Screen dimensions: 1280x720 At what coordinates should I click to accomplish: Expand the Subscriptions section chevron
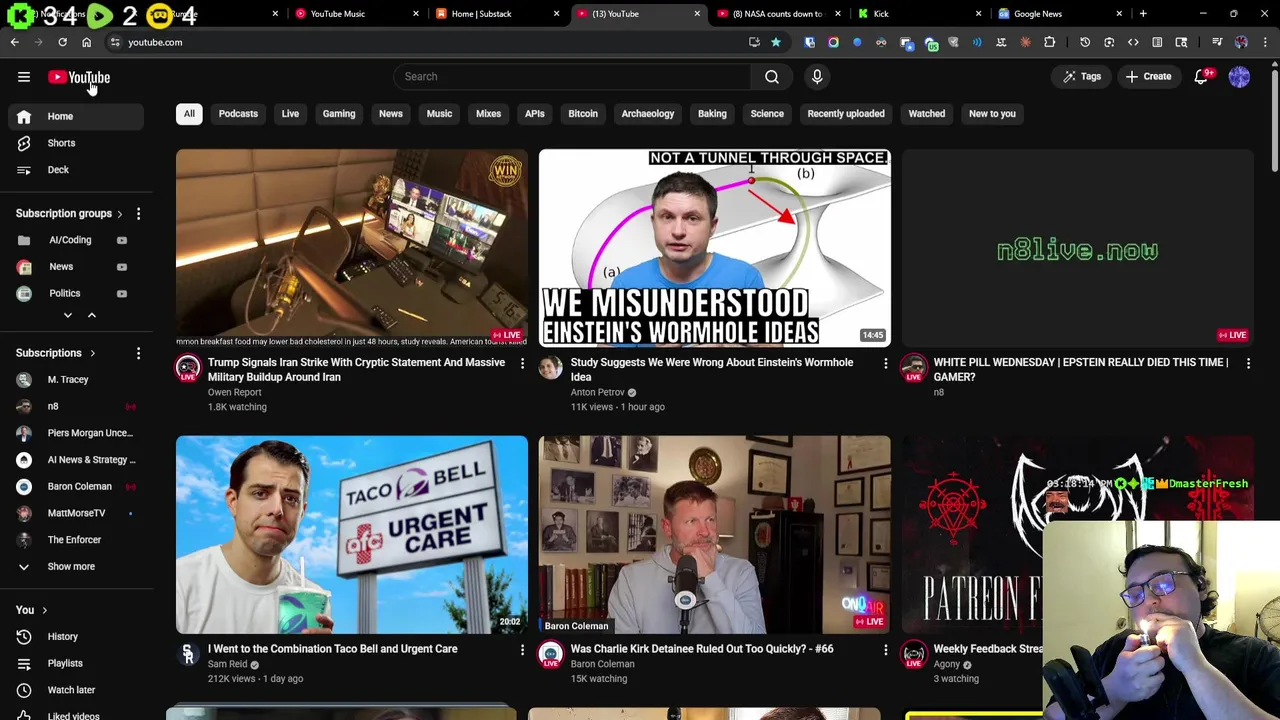click(x=93, y=353)
